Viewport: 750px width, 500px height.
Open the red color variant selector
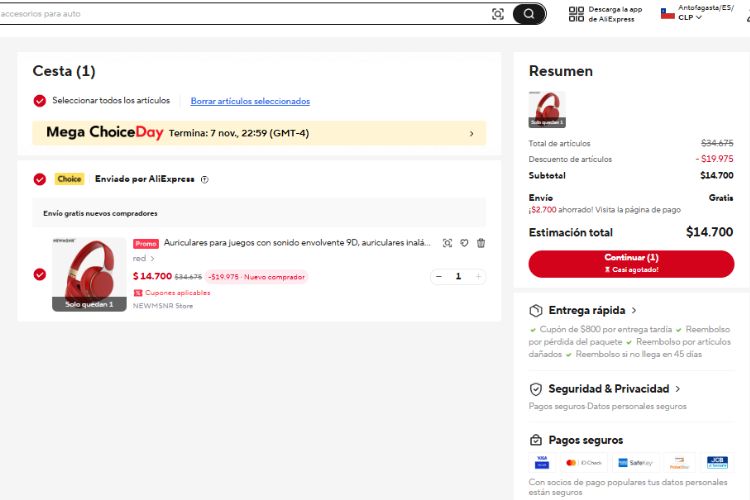pyautogui.click(x=144, y=259)
